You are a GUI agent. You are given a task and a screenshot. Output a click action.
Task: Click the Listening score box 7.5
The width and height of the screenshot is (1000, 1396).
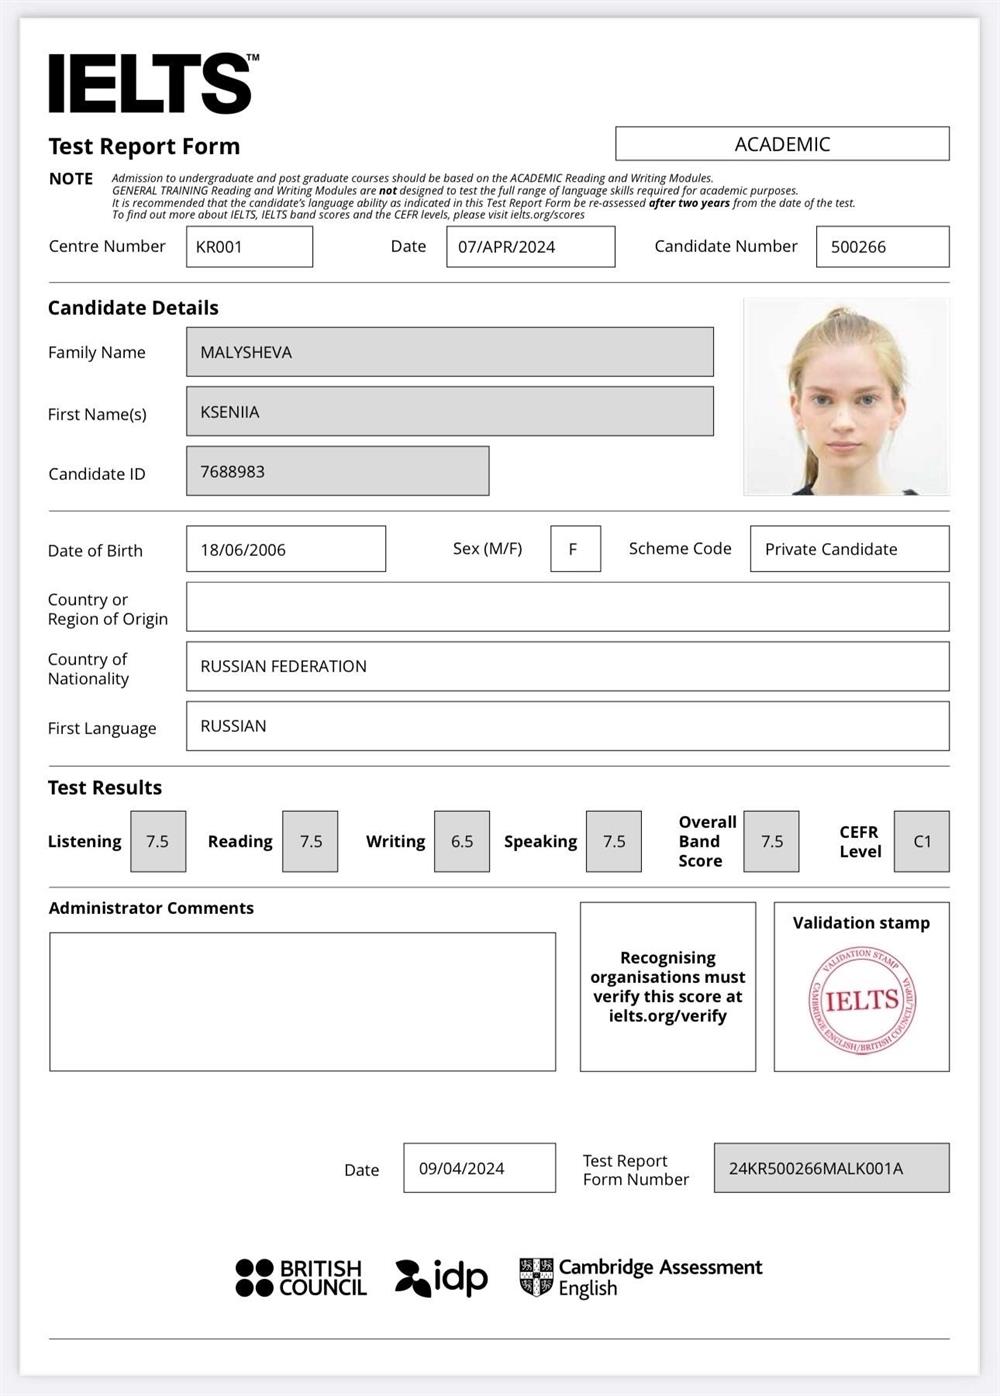pyautogui.click(x=158, y=841)
